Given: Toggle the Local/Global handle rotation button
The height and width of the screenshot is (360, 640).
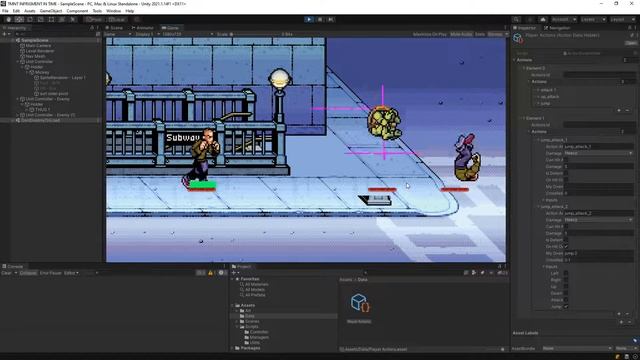Looking at the screenshot, I should 117,19.
